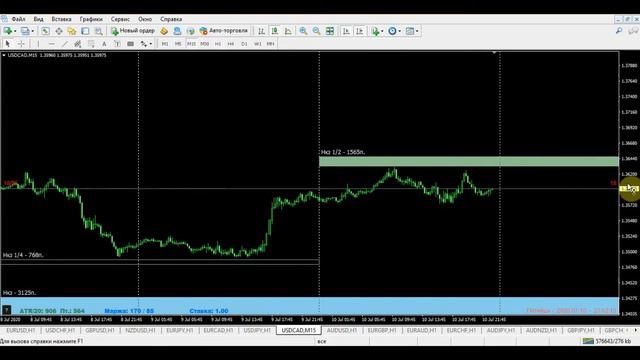This screenshot has width=640, height=360.
Task: Click the connection status 576643/276 kb
Action: (x=607, y=341)
